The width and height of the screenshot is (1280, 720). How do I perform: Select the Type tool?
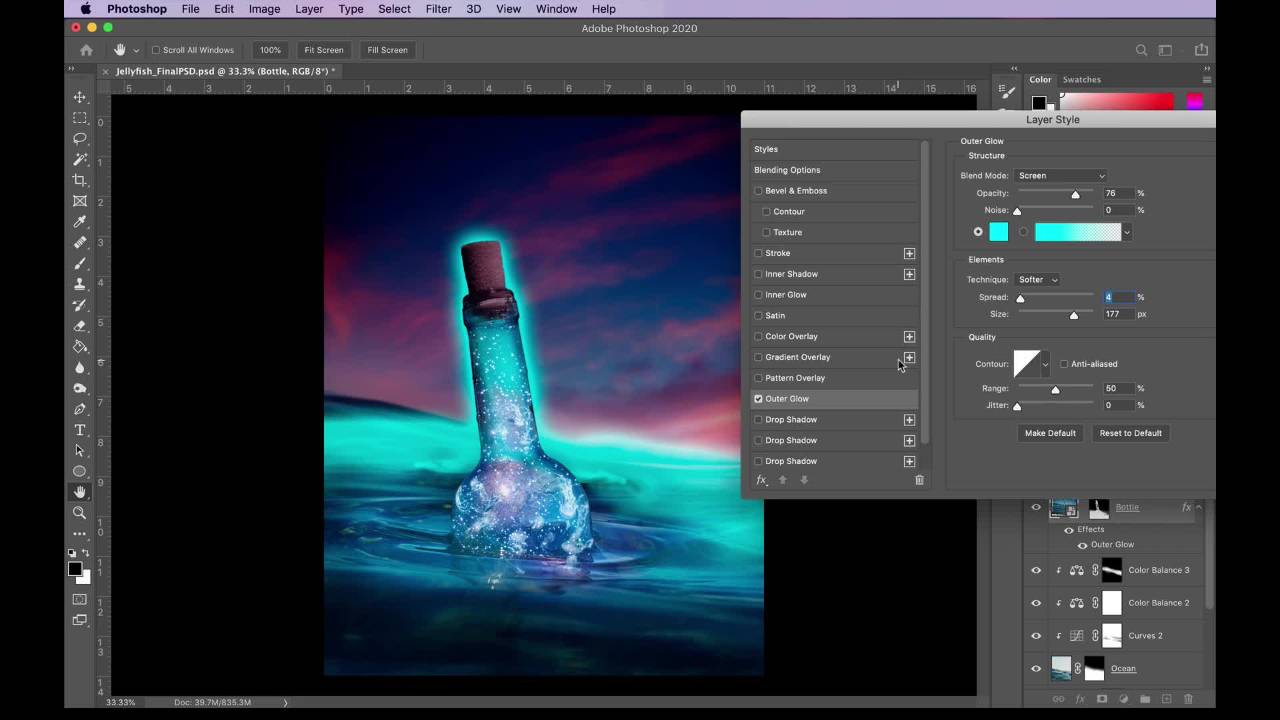click(80, 430)
